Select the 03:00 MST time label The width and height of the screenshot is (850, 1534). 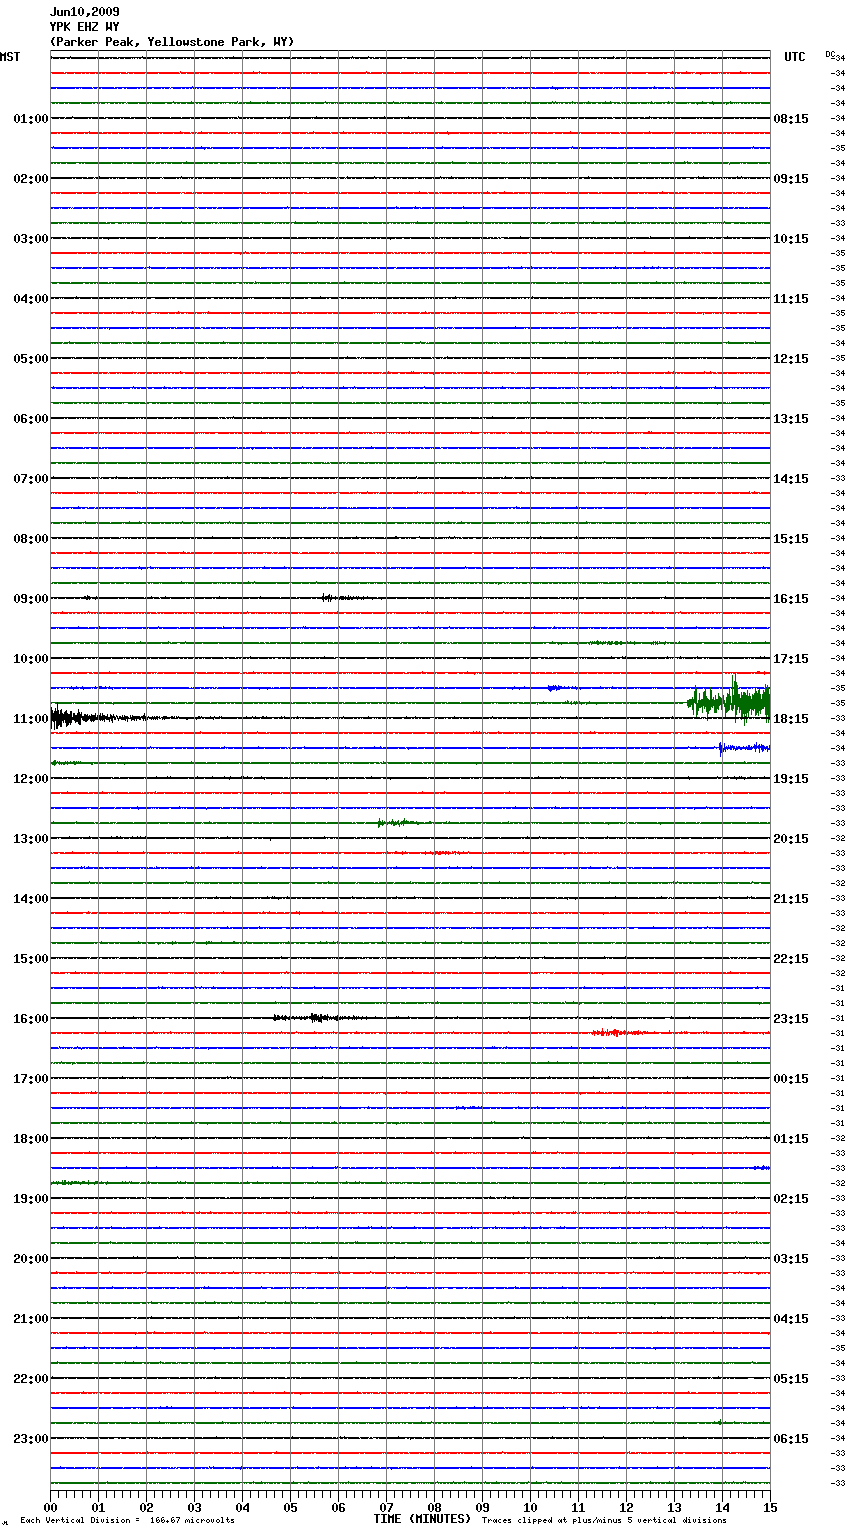pos(30,239)
